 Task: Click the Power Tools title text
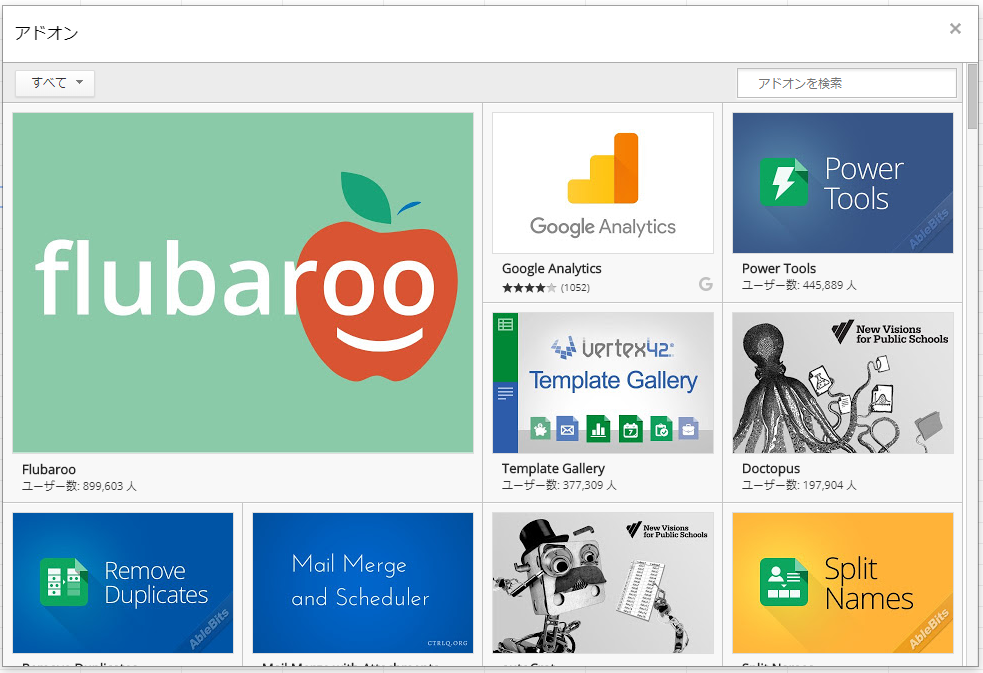point(779,268)
